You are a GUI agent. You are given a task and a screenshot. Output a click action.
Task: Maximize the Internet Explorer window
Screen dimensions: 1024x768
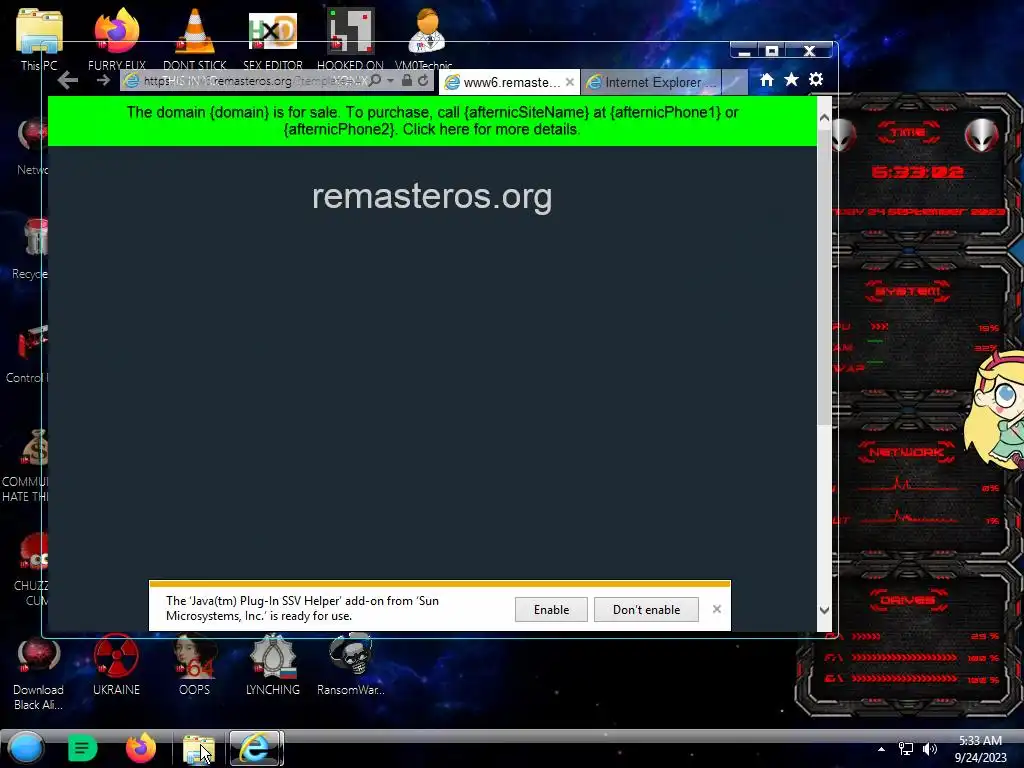click(772, 51)
